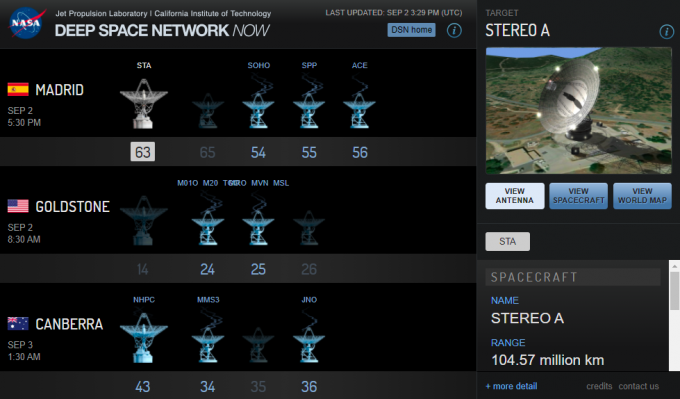
Task: Click antenna number 56
Action: pos(360,153)
